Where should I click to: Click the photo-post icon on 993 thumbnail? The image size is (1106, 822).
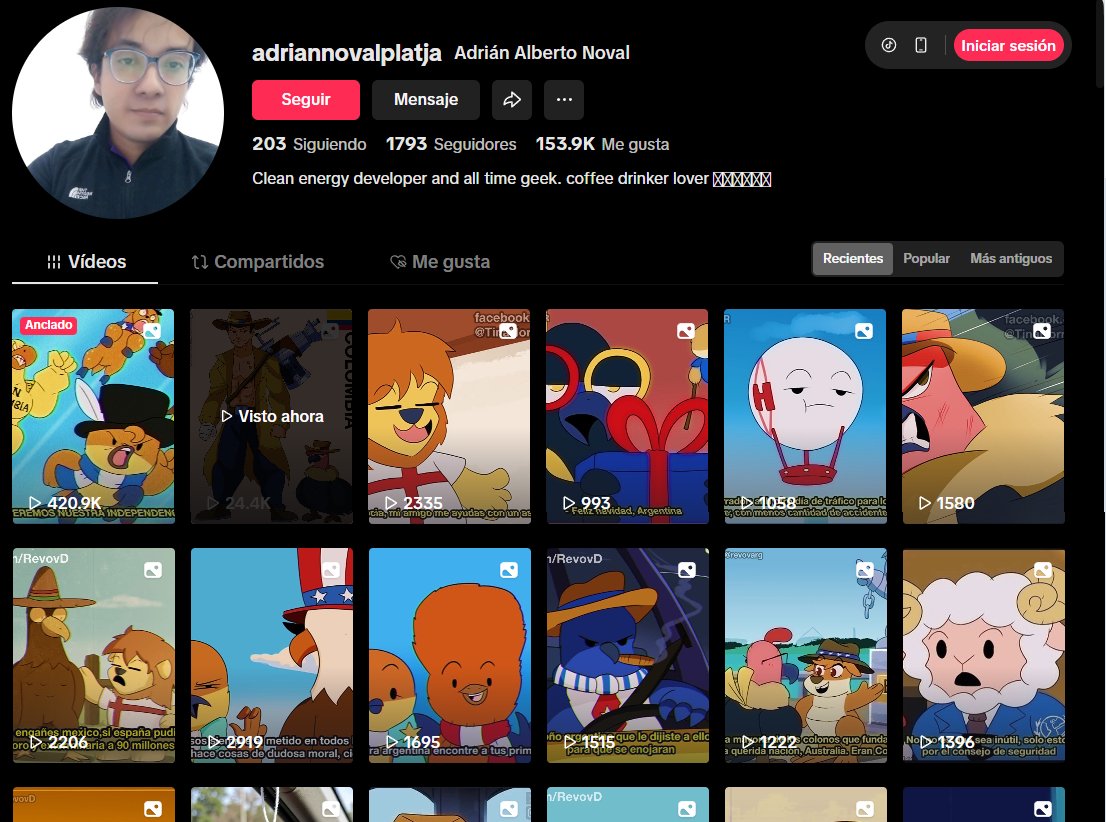pyautogui.click(x=686, y=331)
